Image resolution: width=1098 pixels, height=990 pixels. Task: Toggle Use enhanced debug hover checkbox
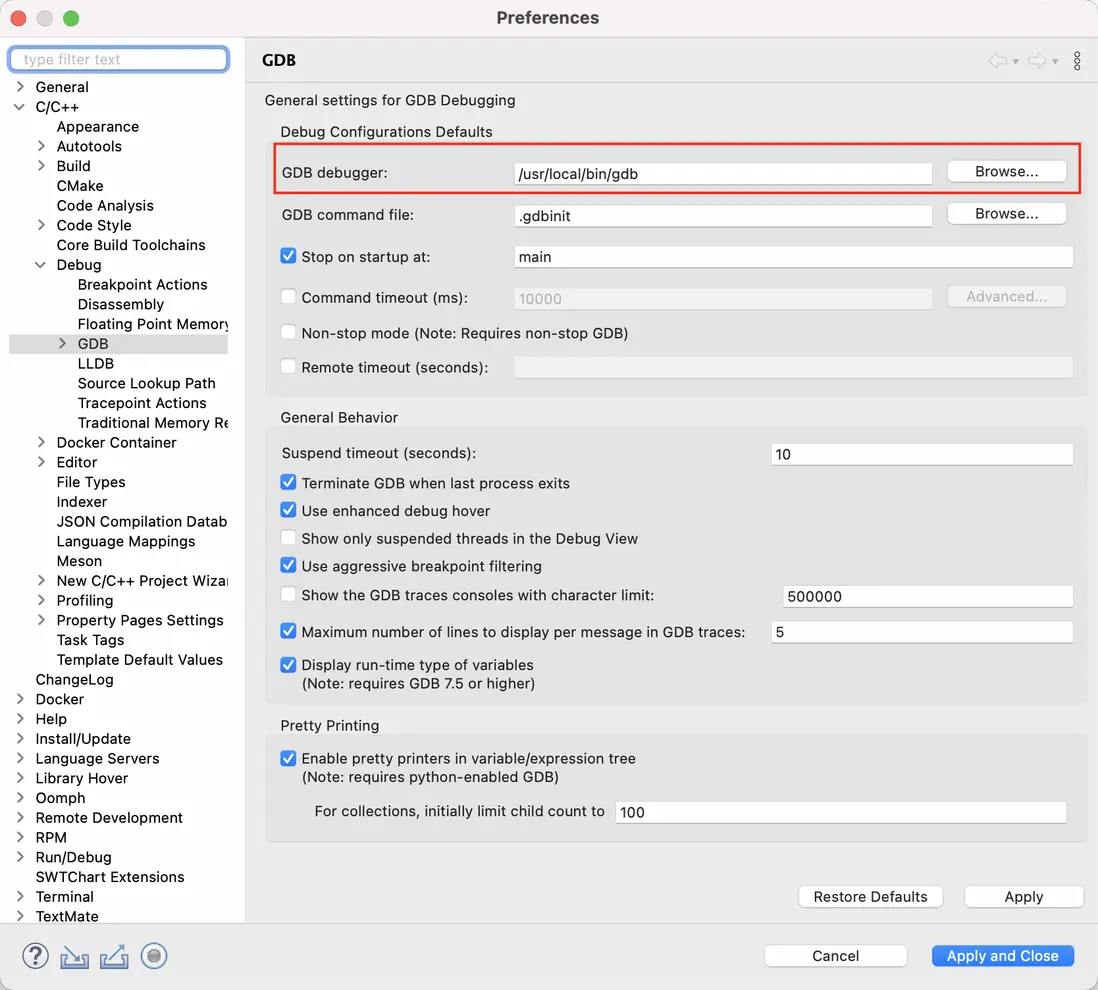(289, 510)
